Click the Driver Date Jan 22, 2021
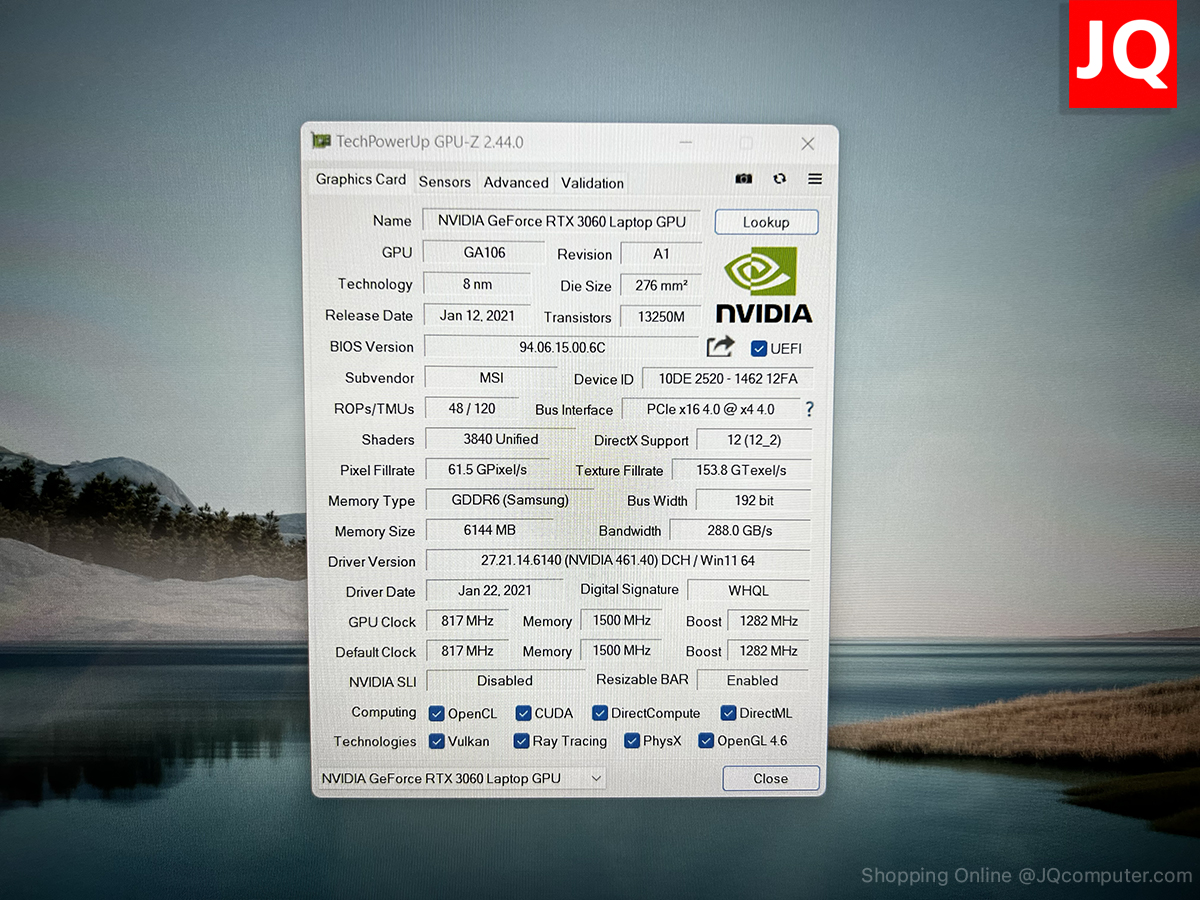The height and width of the screenshot is (900, 1200). pyautogui.click(x=495, y=590)
